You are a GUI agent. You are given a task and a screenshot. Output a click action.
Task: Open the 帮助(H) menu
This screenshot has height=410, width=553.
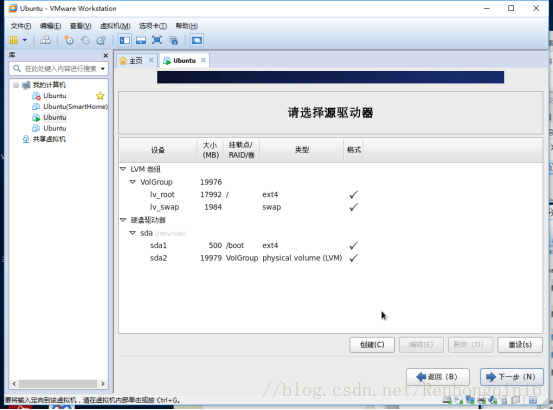click(187, 26)
